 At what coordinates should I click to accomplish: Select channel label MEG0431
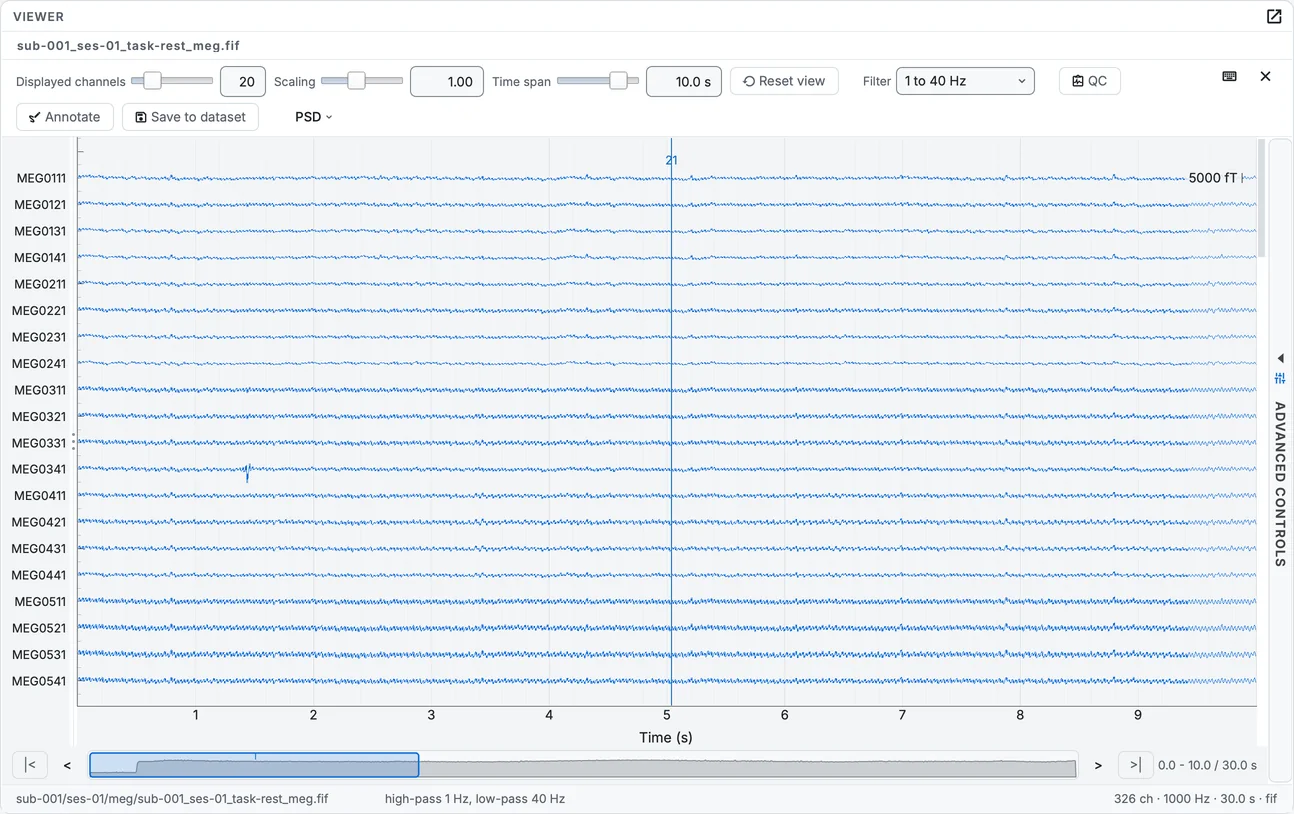[x=39, y=548]
